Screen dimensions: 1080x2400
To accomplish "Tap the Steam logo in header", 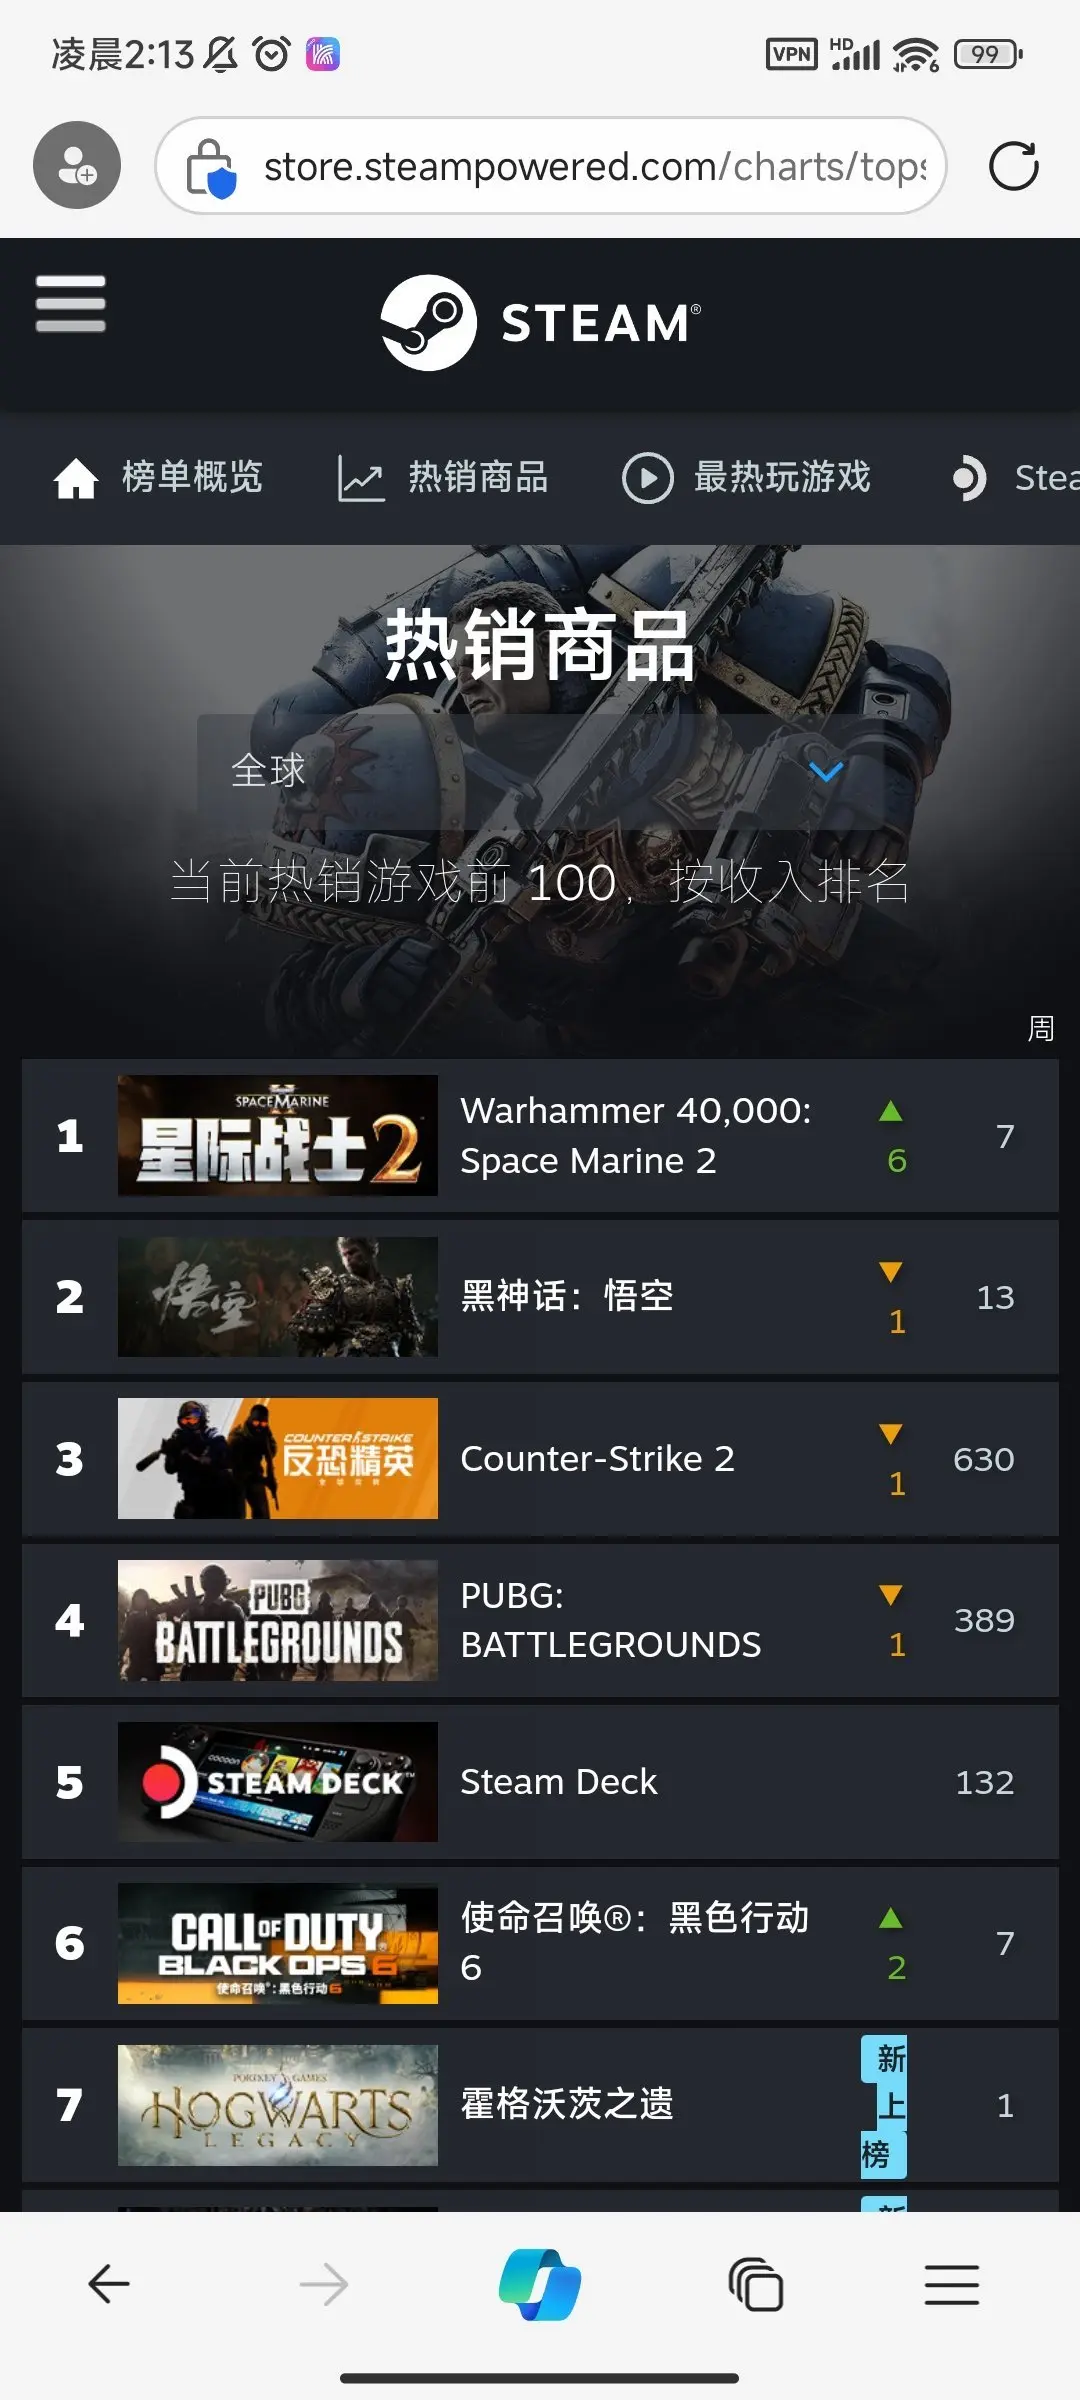I will coord(541,323).
